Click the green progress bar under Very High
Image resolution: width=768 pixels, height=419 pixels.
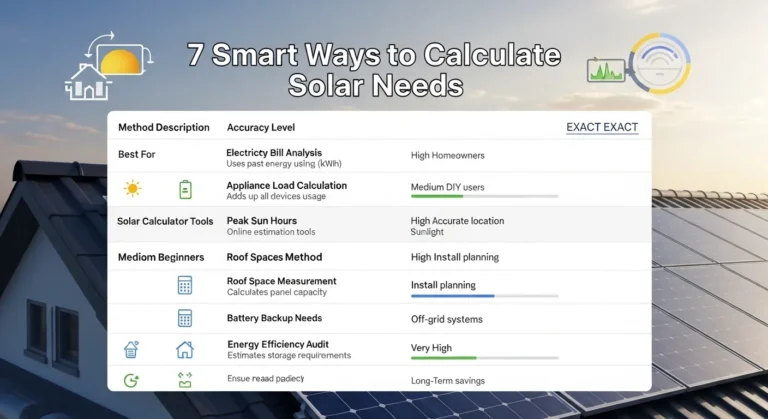click(x=484, y=358)
